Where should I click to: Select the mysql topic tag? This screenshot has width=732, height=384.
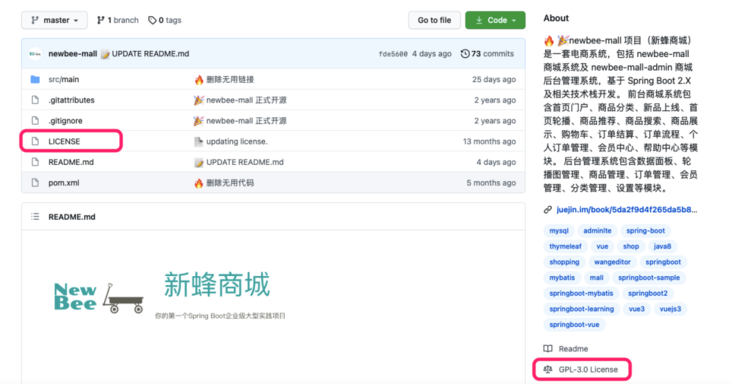559,230
